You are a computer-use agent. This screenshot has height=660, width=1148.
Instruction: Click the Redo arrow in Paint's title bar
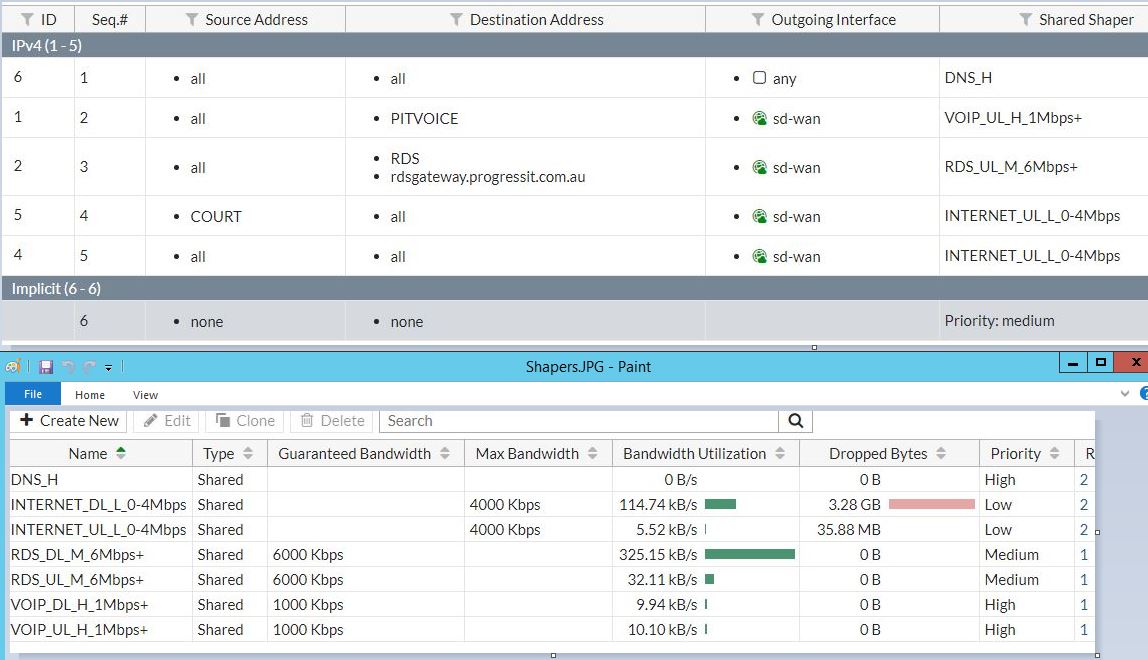pyautogui.click(x=89, y=367)
